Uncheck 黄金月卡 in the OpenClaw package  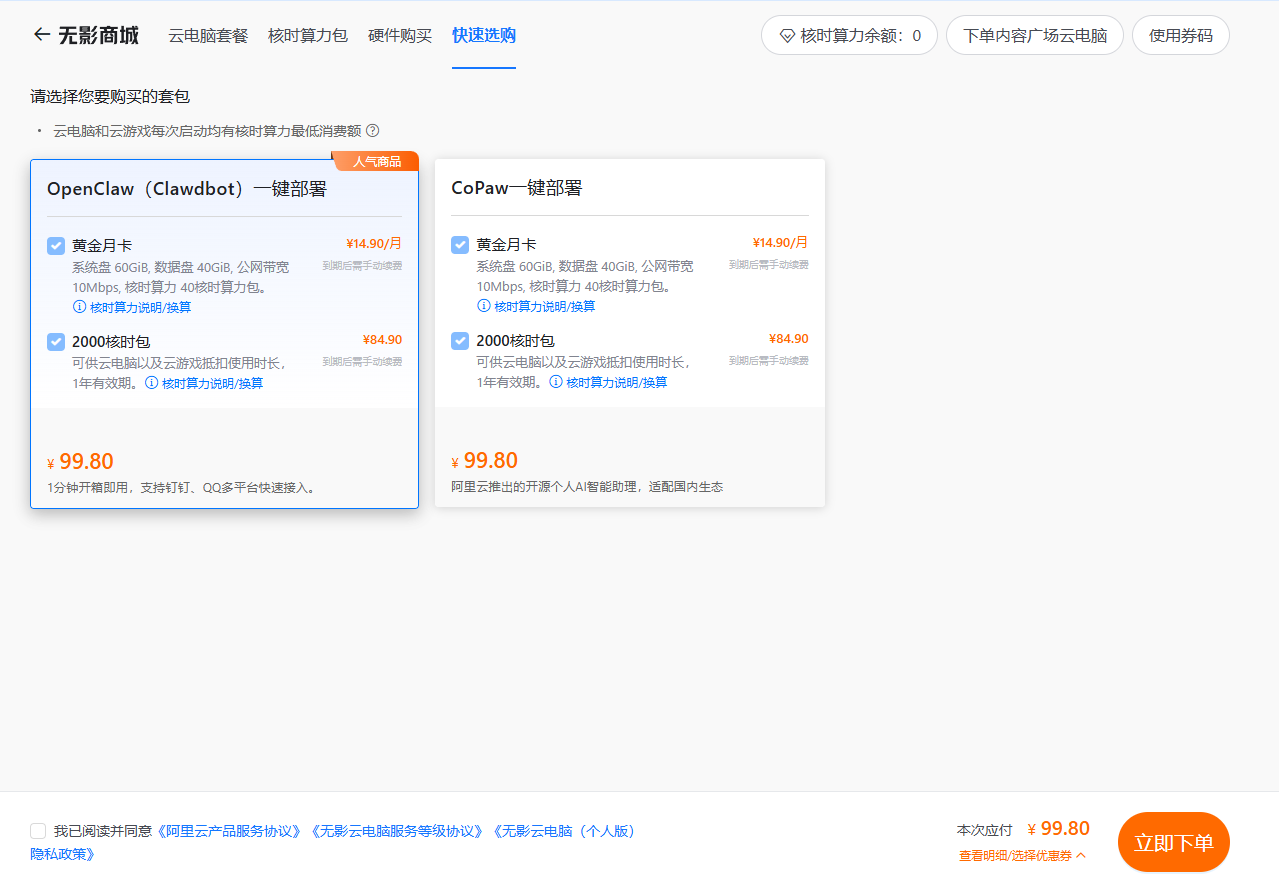[x=56, y=246]
